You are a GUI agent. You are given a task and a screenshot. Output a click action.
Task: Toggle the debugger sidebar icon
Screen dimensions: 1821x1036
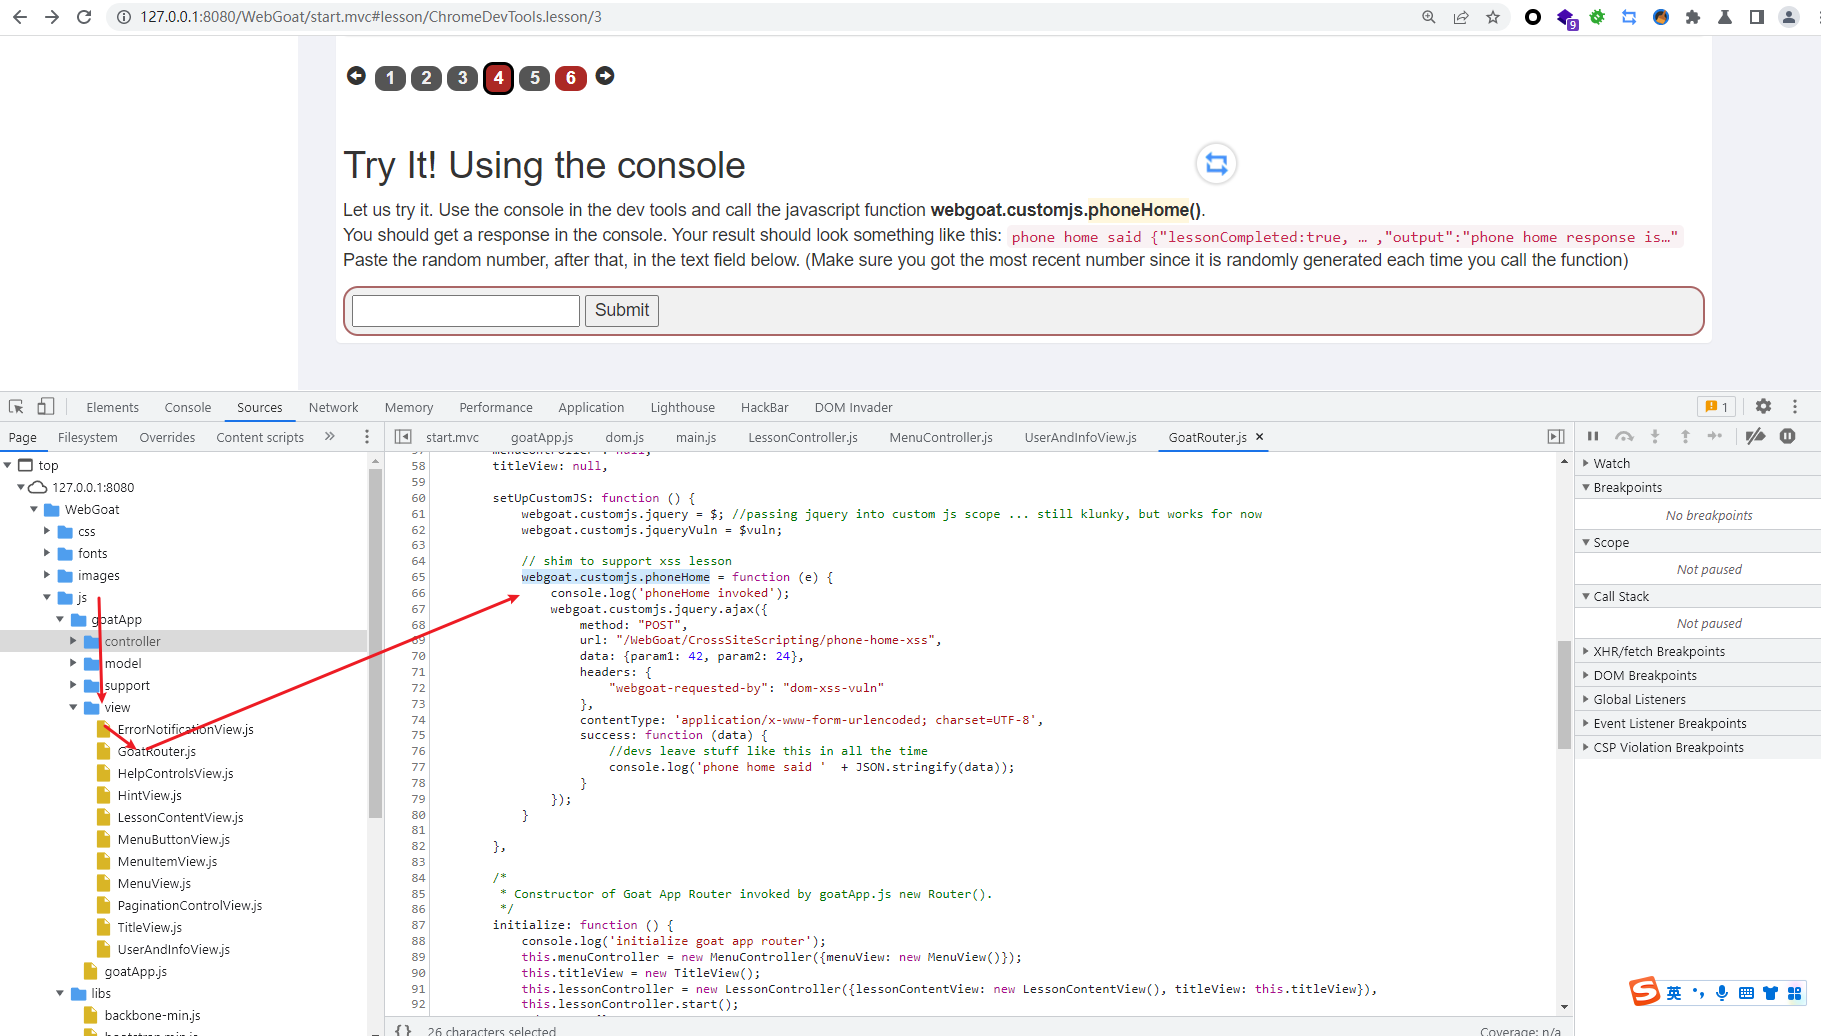(x=1556, y=437)
